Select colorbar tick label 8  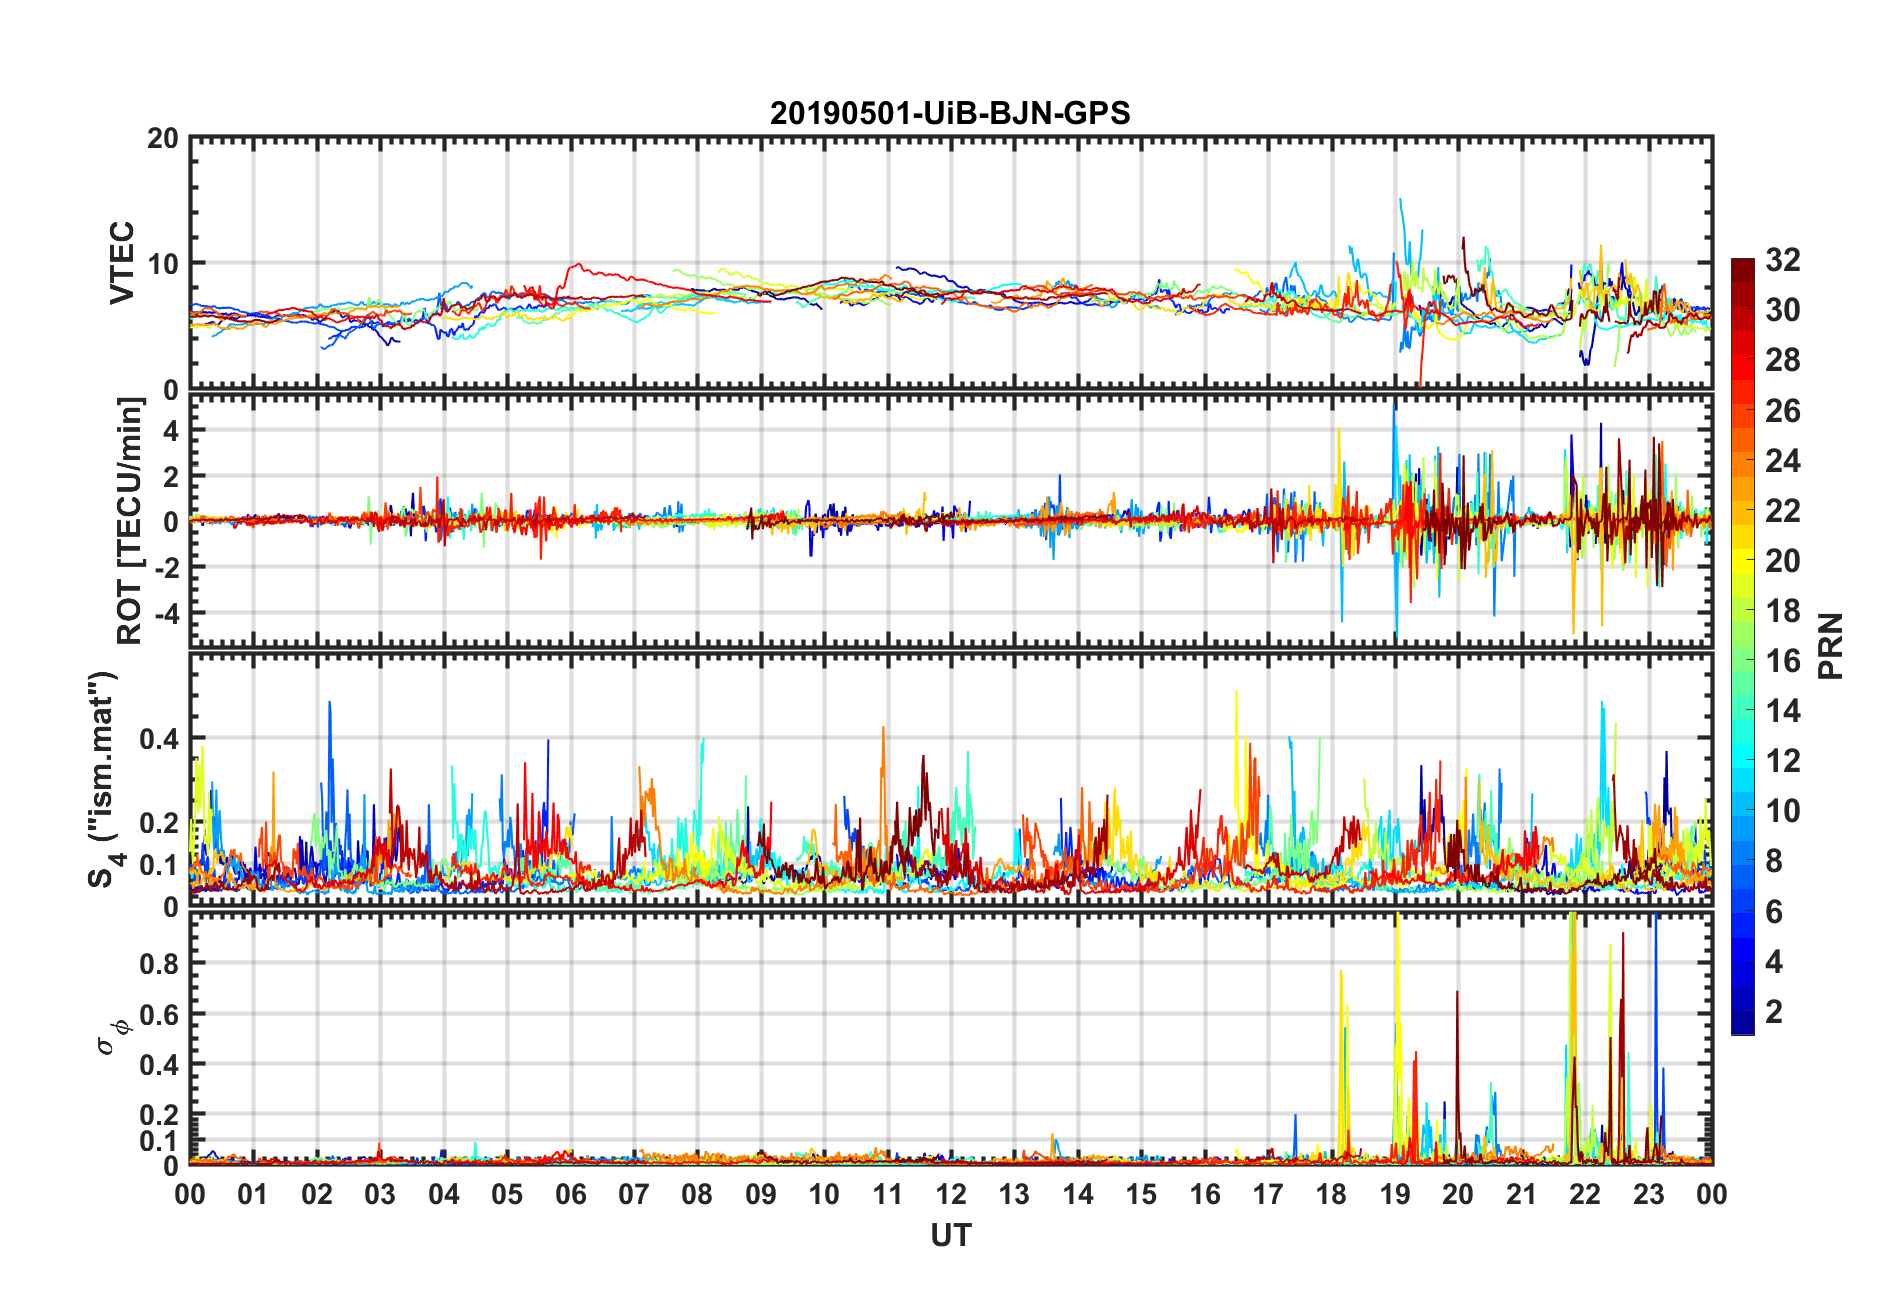1774,861
